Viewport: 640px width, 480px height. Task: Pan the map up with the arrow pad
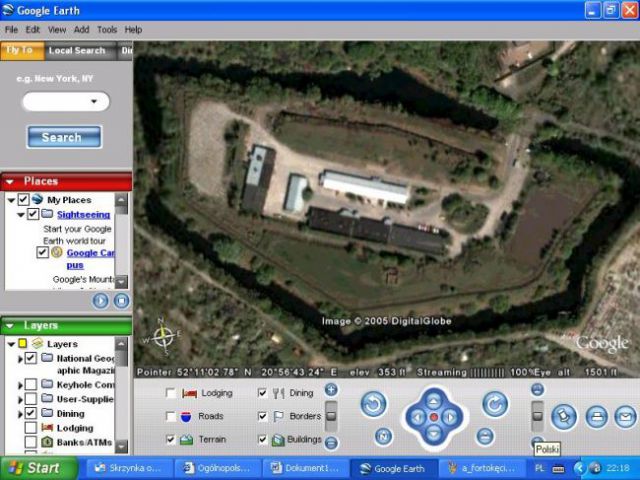pyautogui.click(x=434, y=402)
